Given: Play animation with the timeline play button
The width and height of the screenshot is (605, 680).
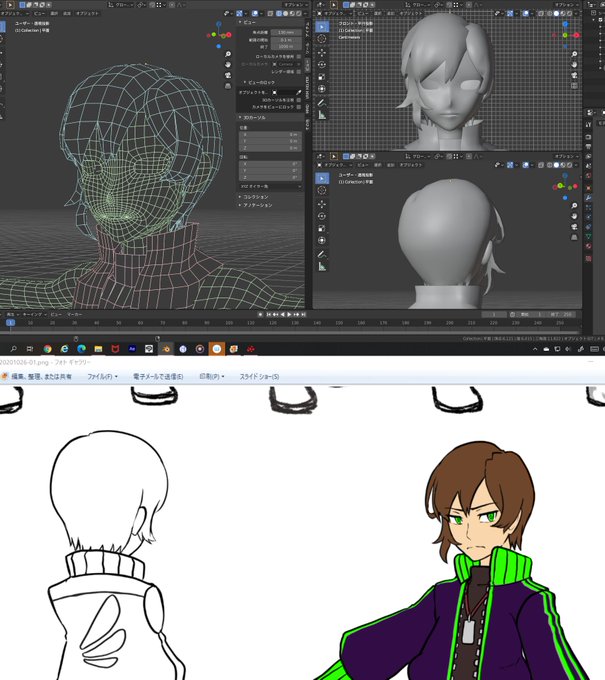Looking at the screenshot, I should (x=289, y=314).
